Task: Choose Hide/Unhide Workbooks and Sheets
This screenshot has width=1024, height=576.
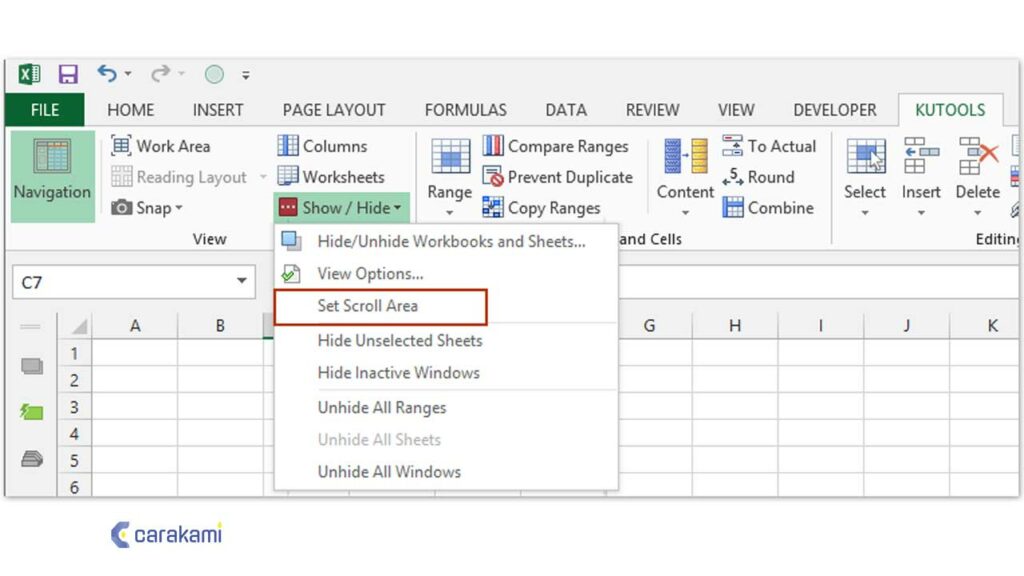Action: [446, 241]
